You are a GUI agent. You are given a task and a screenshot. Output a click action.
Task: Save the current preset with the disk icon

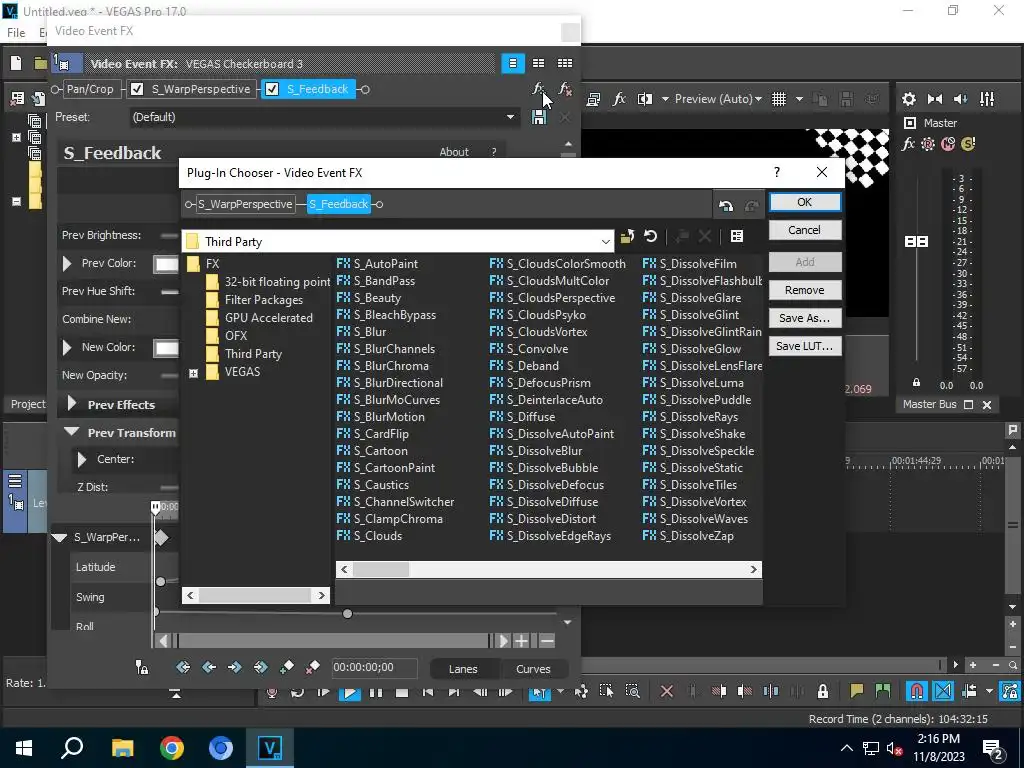(539, 118)
